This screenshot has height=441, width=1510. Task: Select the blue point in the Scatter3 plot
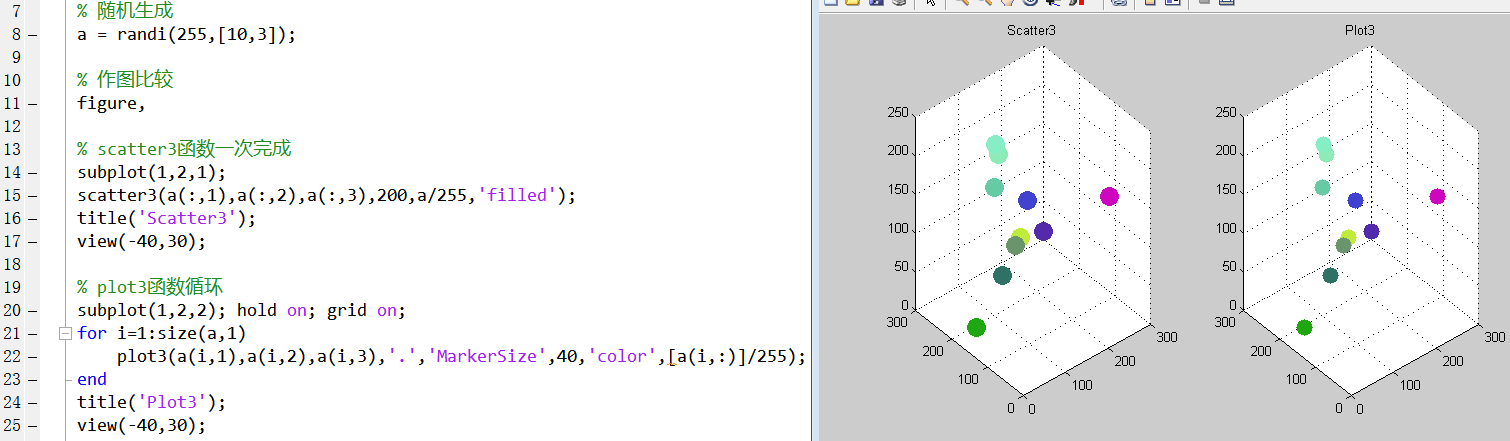coord(1027,200)
